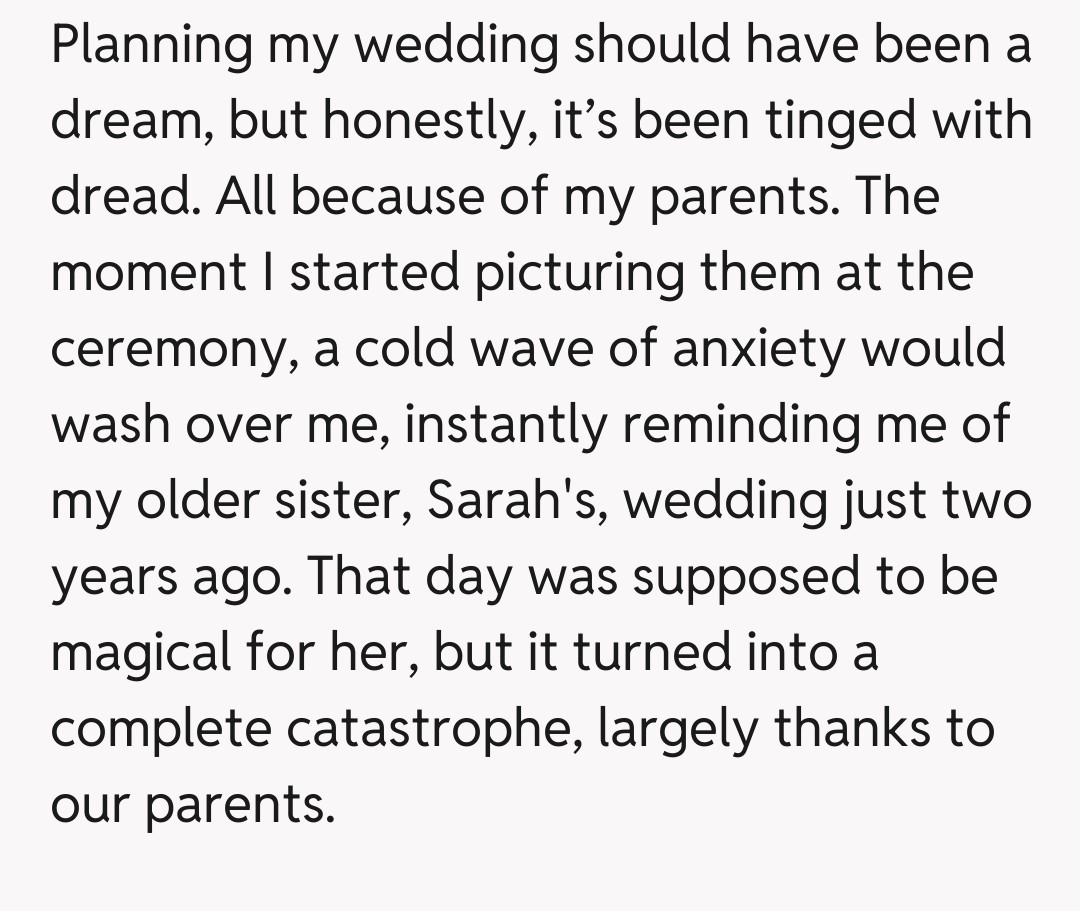Place cursor on the word "instantly"
The image size is (1080, 911).
(506, 425)
